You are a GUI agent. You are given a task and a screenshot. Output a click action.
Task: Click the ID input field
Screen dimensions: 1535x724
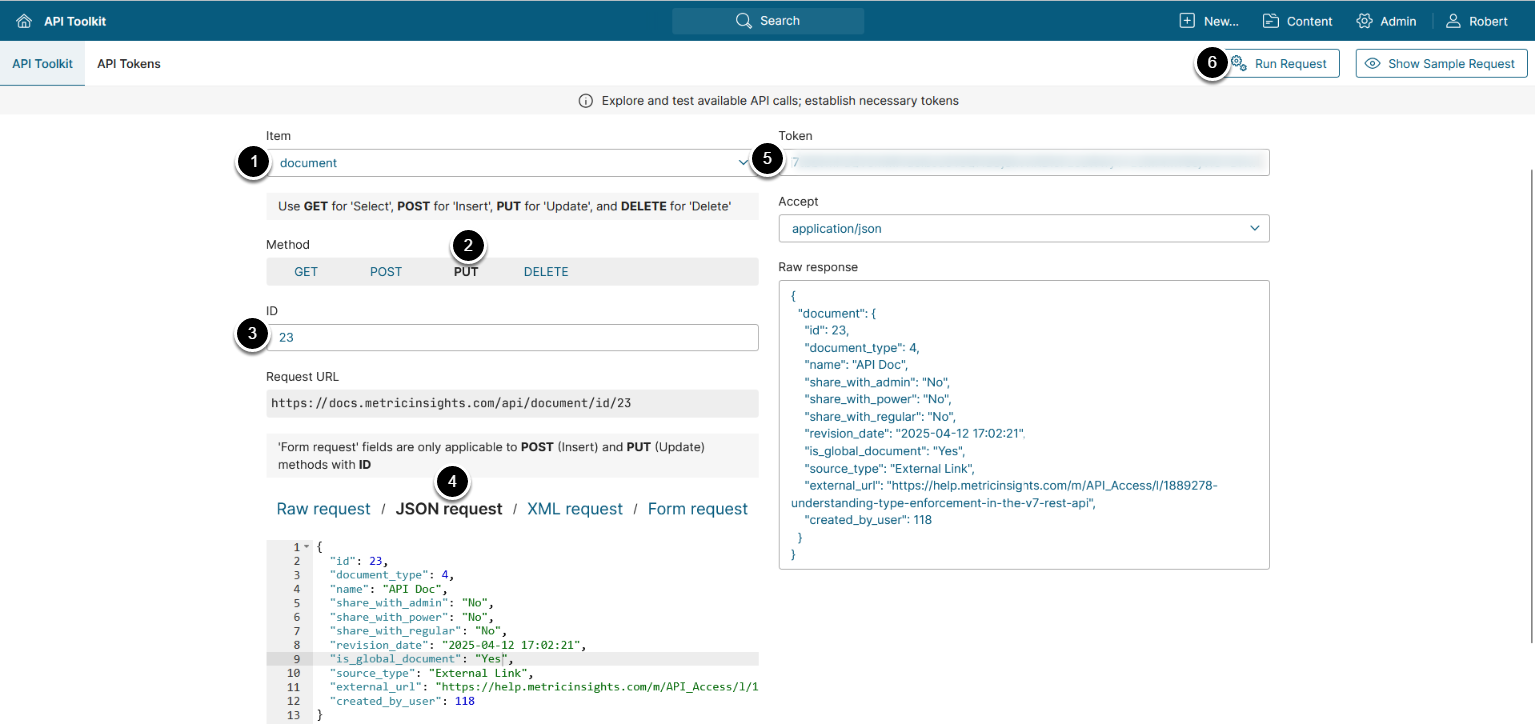512,338
